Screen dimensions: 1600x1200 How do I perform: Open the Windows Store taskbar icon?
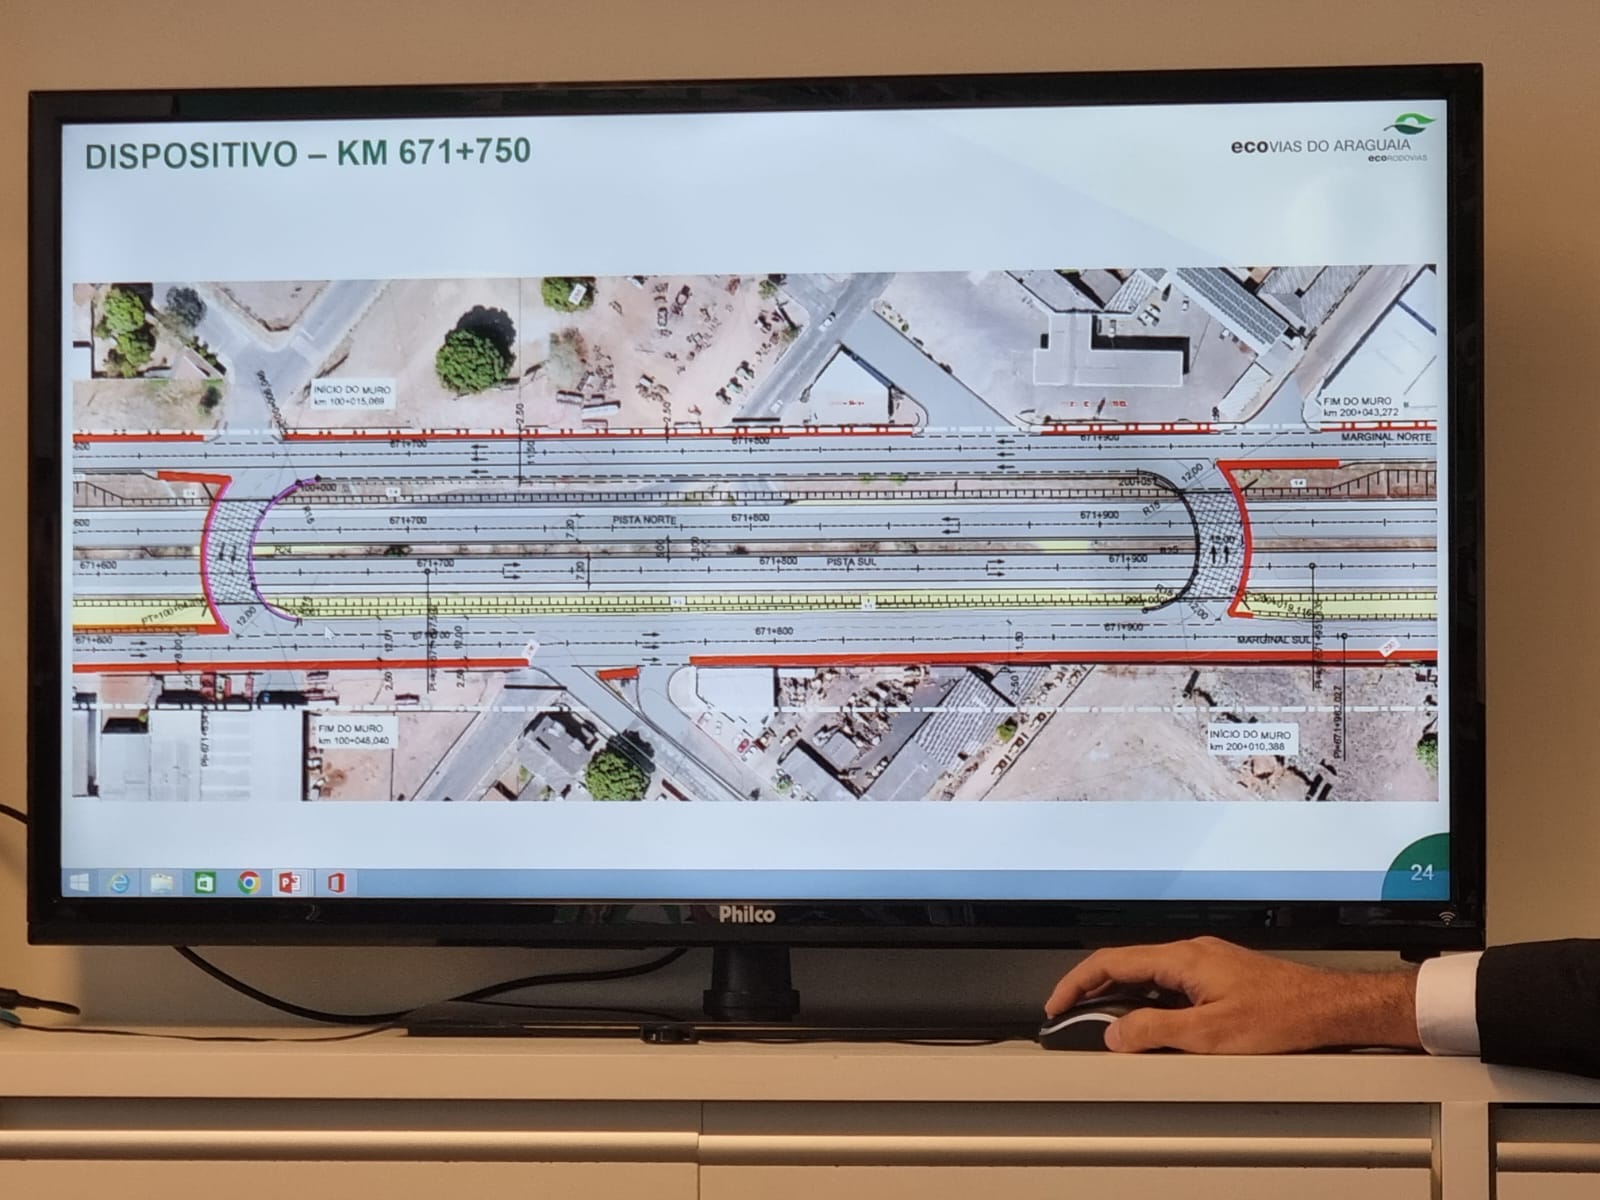(205, 883)
